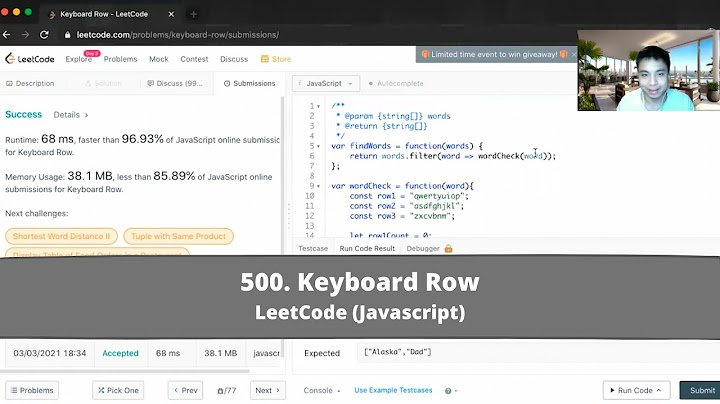Image resolution: width=720 pixels, height=404 pixels.
Task: Open Tuple with Same Product challenge
Action: point(179,236)
